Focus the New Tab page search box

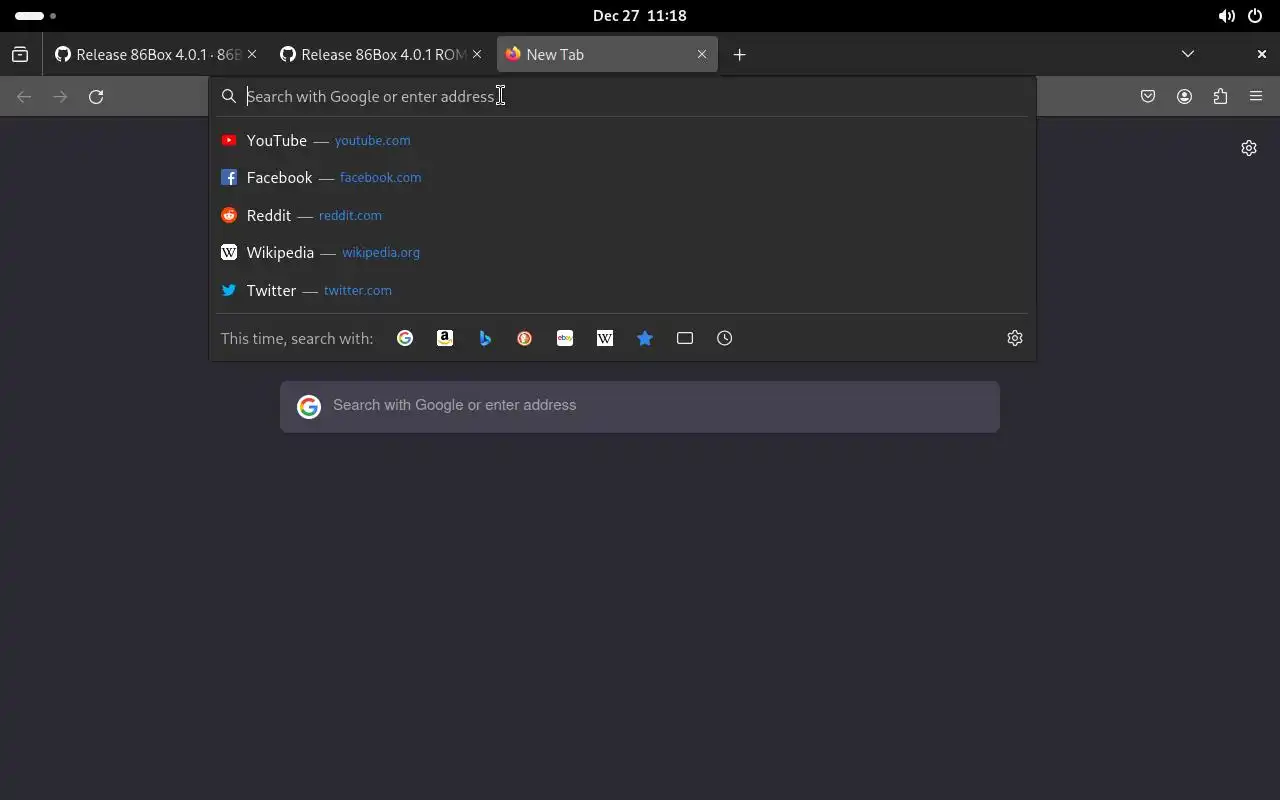tap(640, 406)
